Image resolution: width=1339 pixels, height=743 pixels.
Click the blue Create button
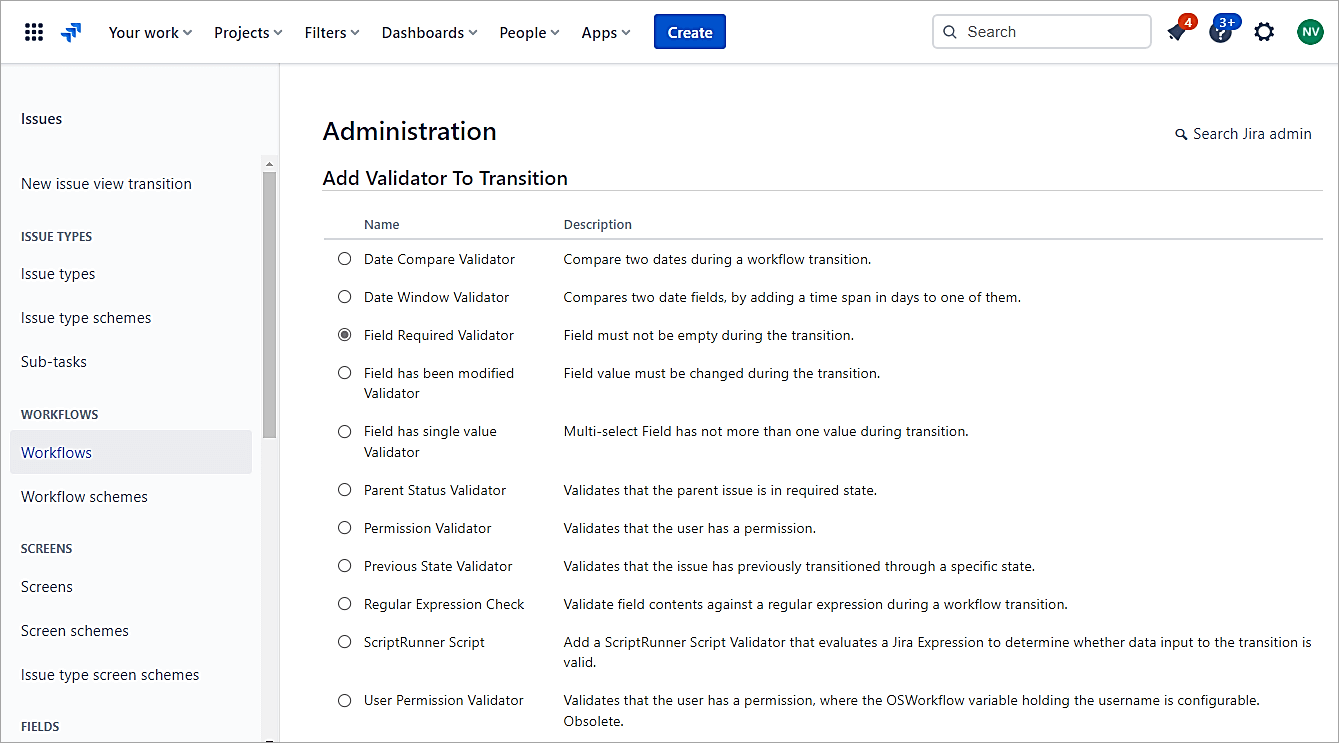(x=689, y=32)
